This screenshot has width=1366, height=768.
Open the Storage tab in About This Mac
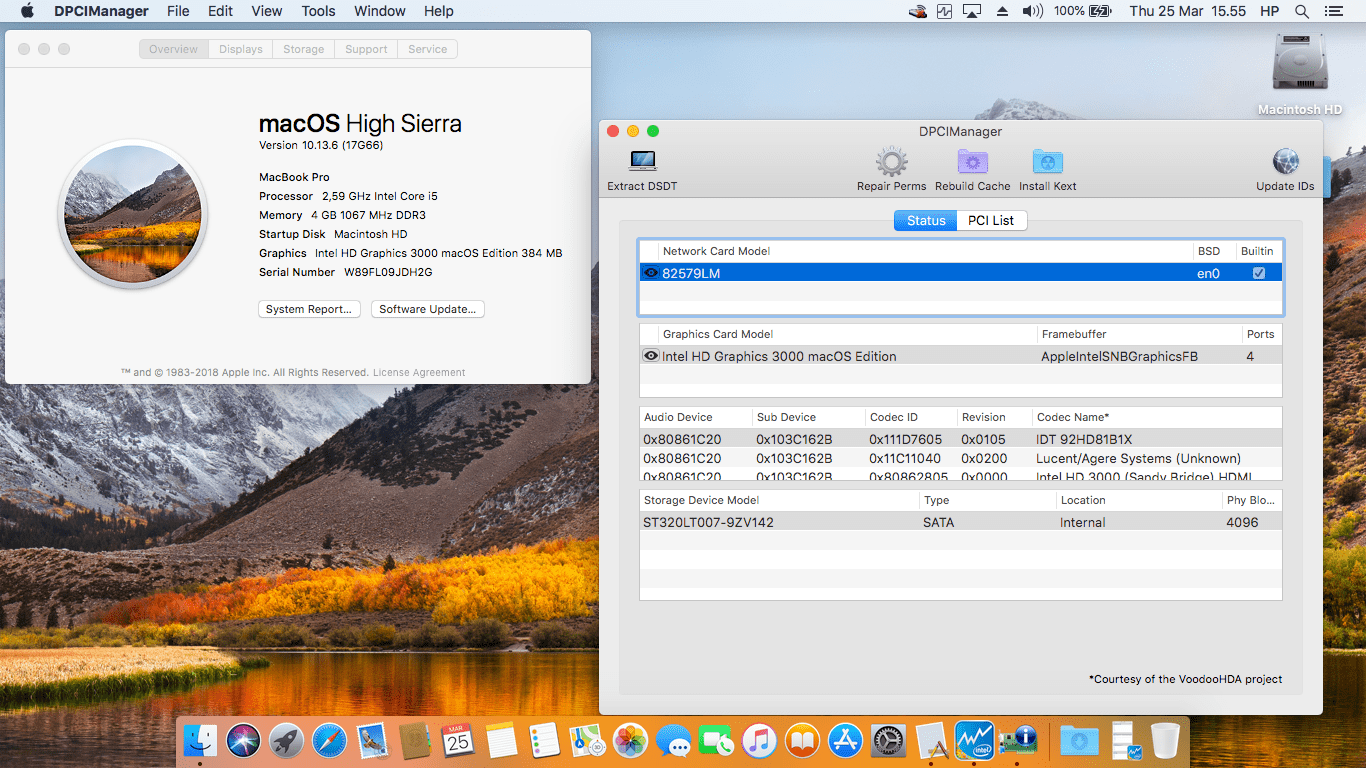[x=303, y=49]
